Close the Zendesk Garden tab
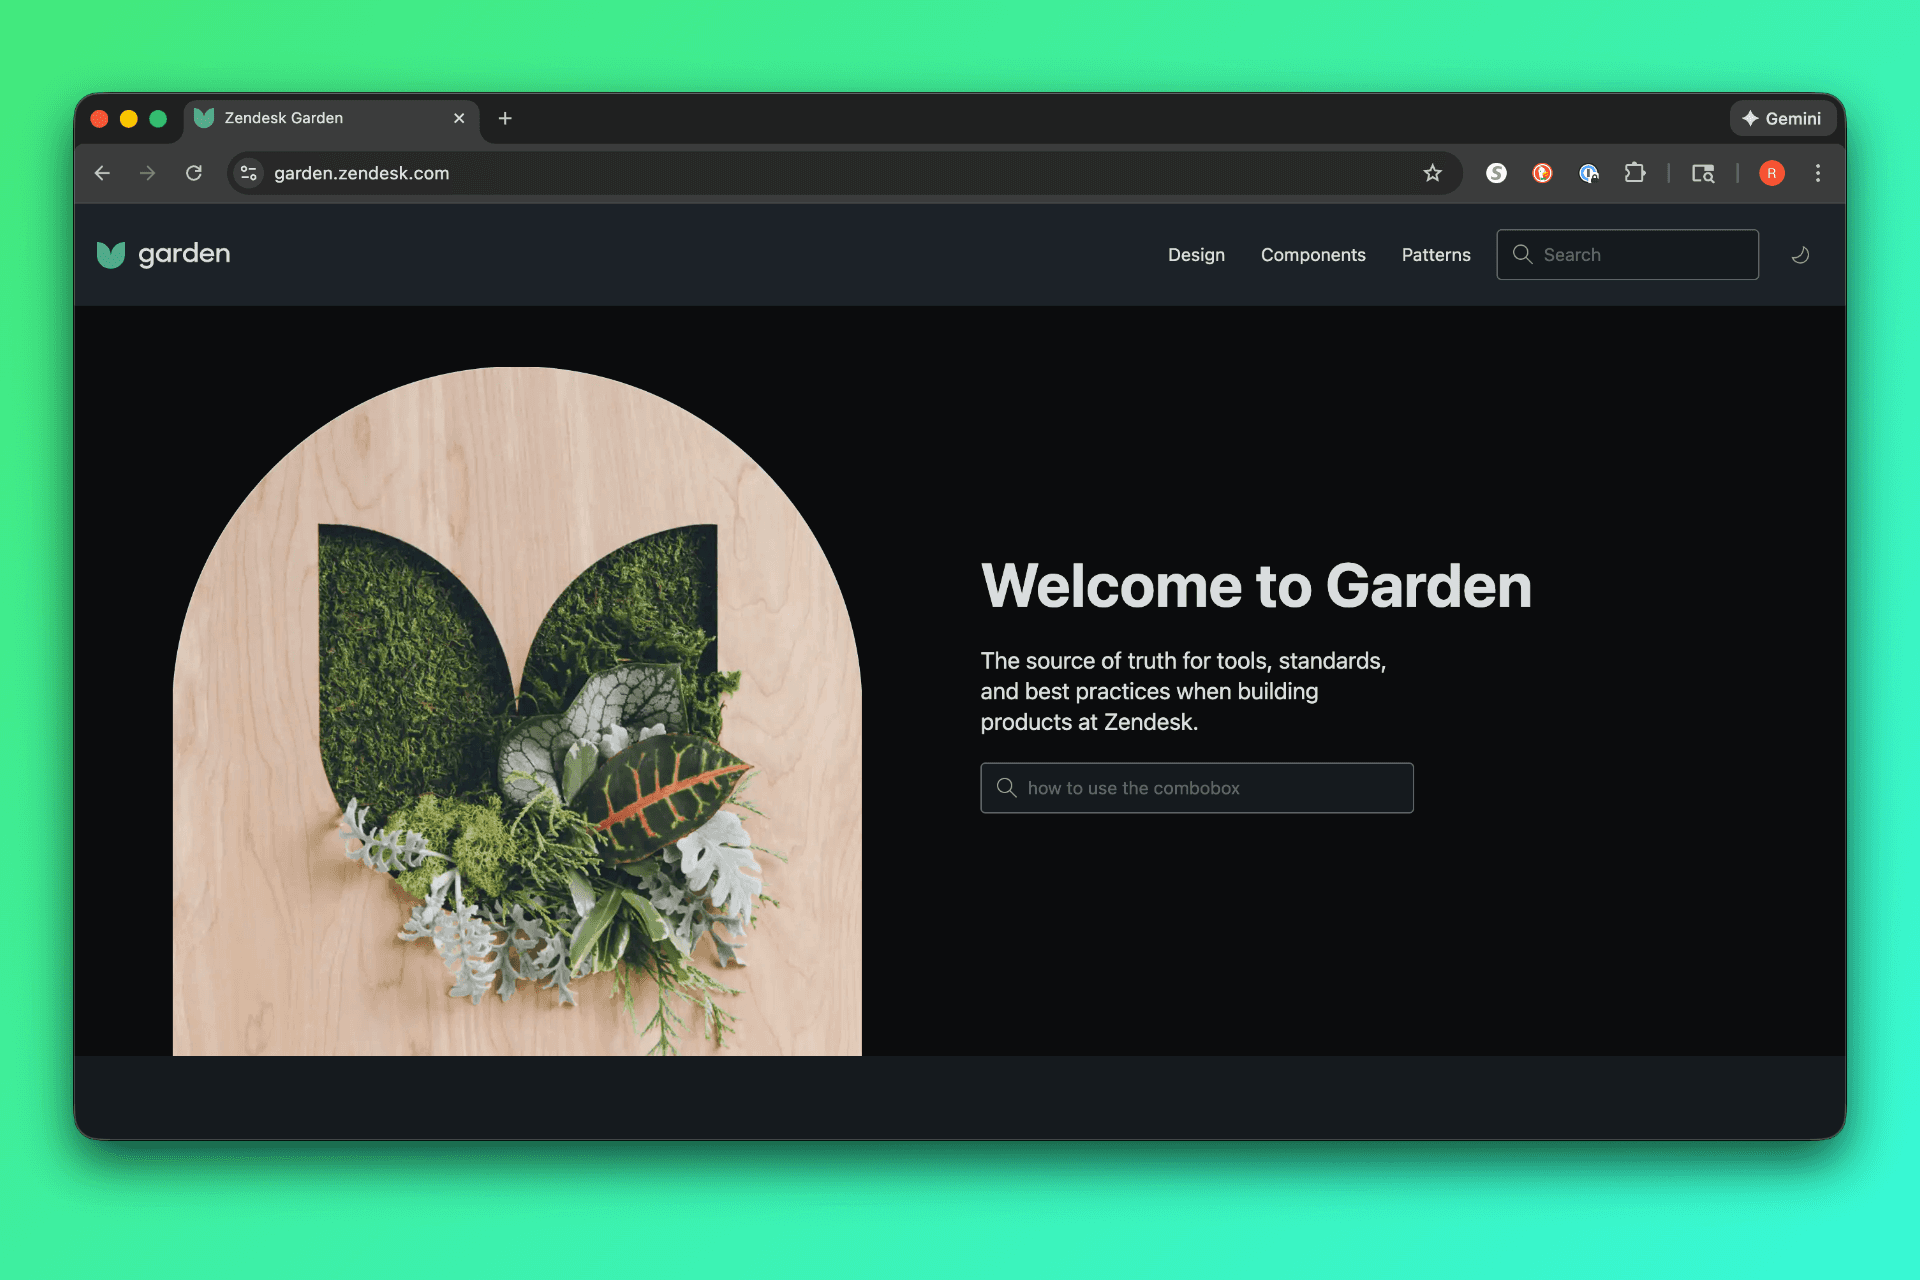This screenshot has width=1920, height=1280. (459, 118)
